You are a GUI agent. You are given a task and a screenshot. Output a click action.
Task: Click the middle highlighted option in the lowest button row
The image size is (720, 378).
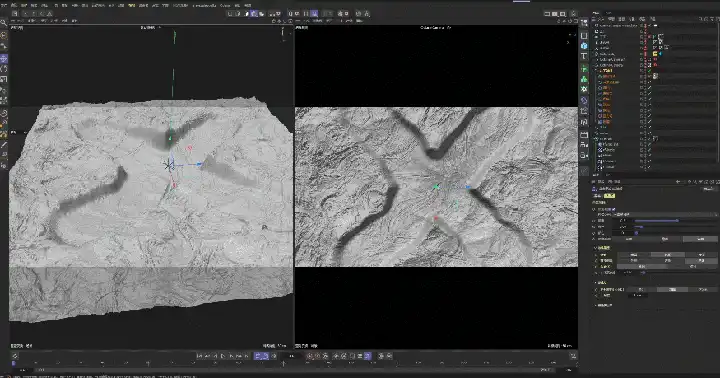tap(672, 290)
